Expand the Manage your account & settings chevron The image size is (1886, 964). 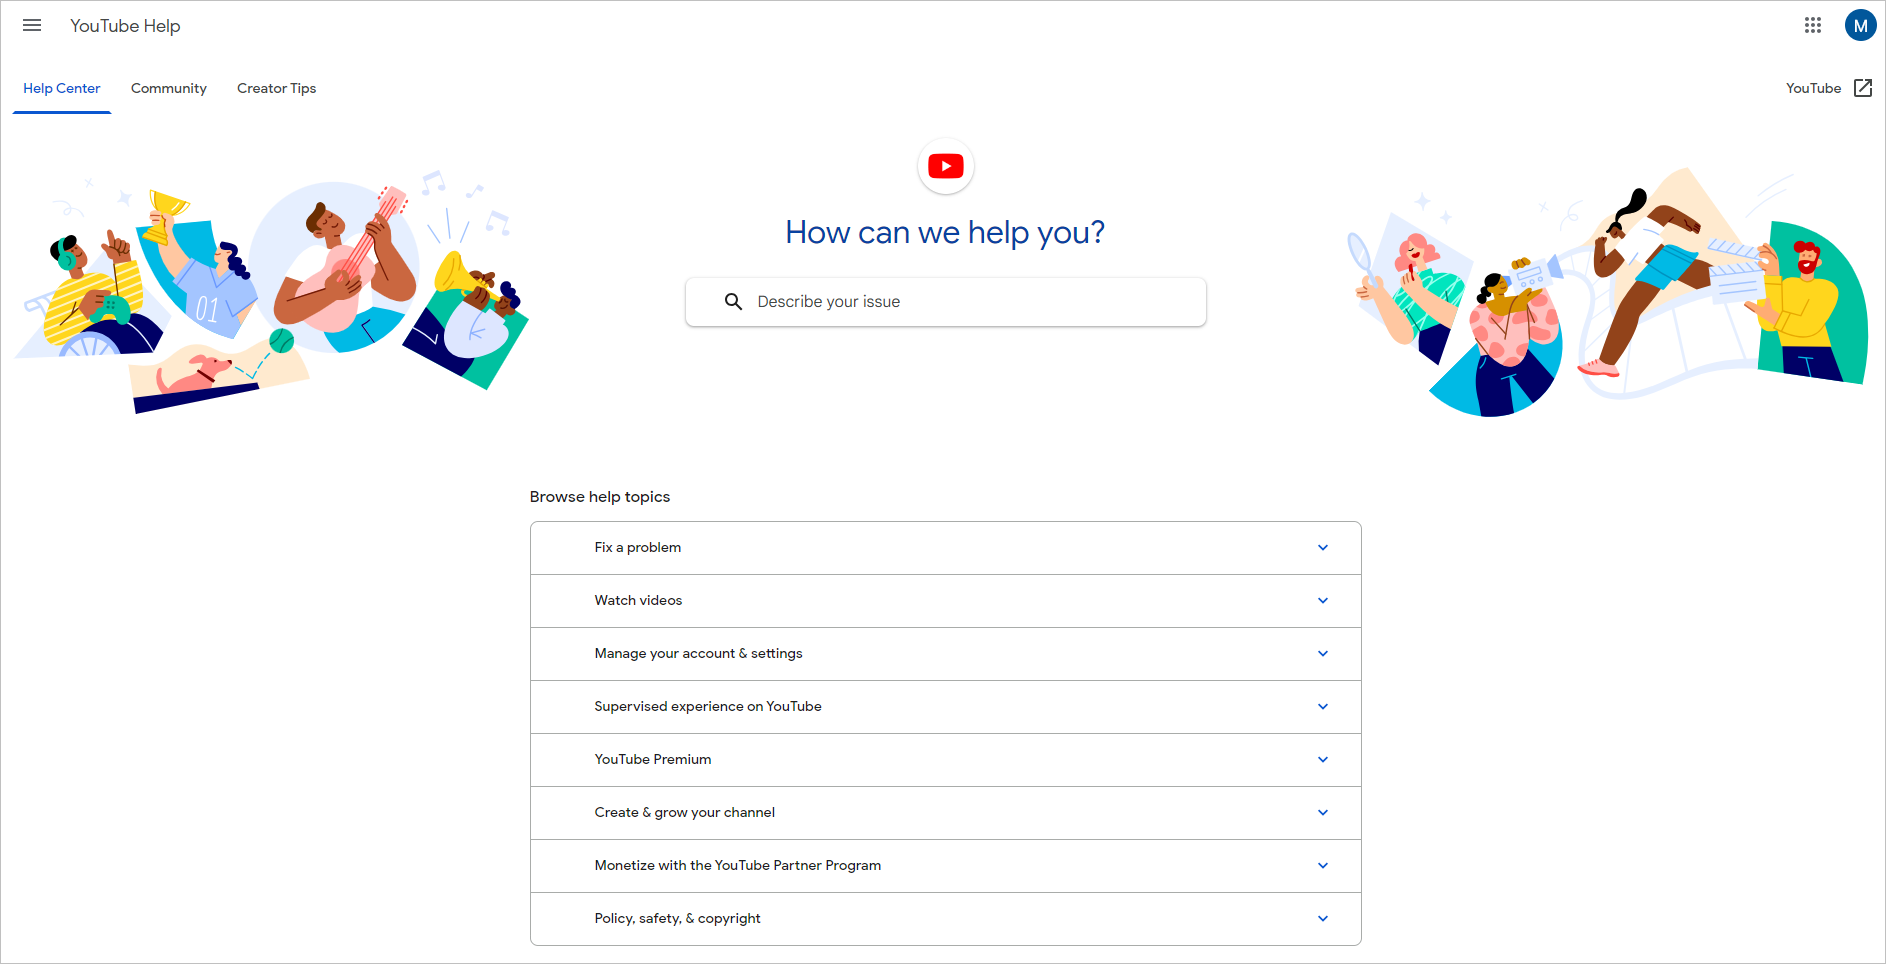[x=1323, y=654]
